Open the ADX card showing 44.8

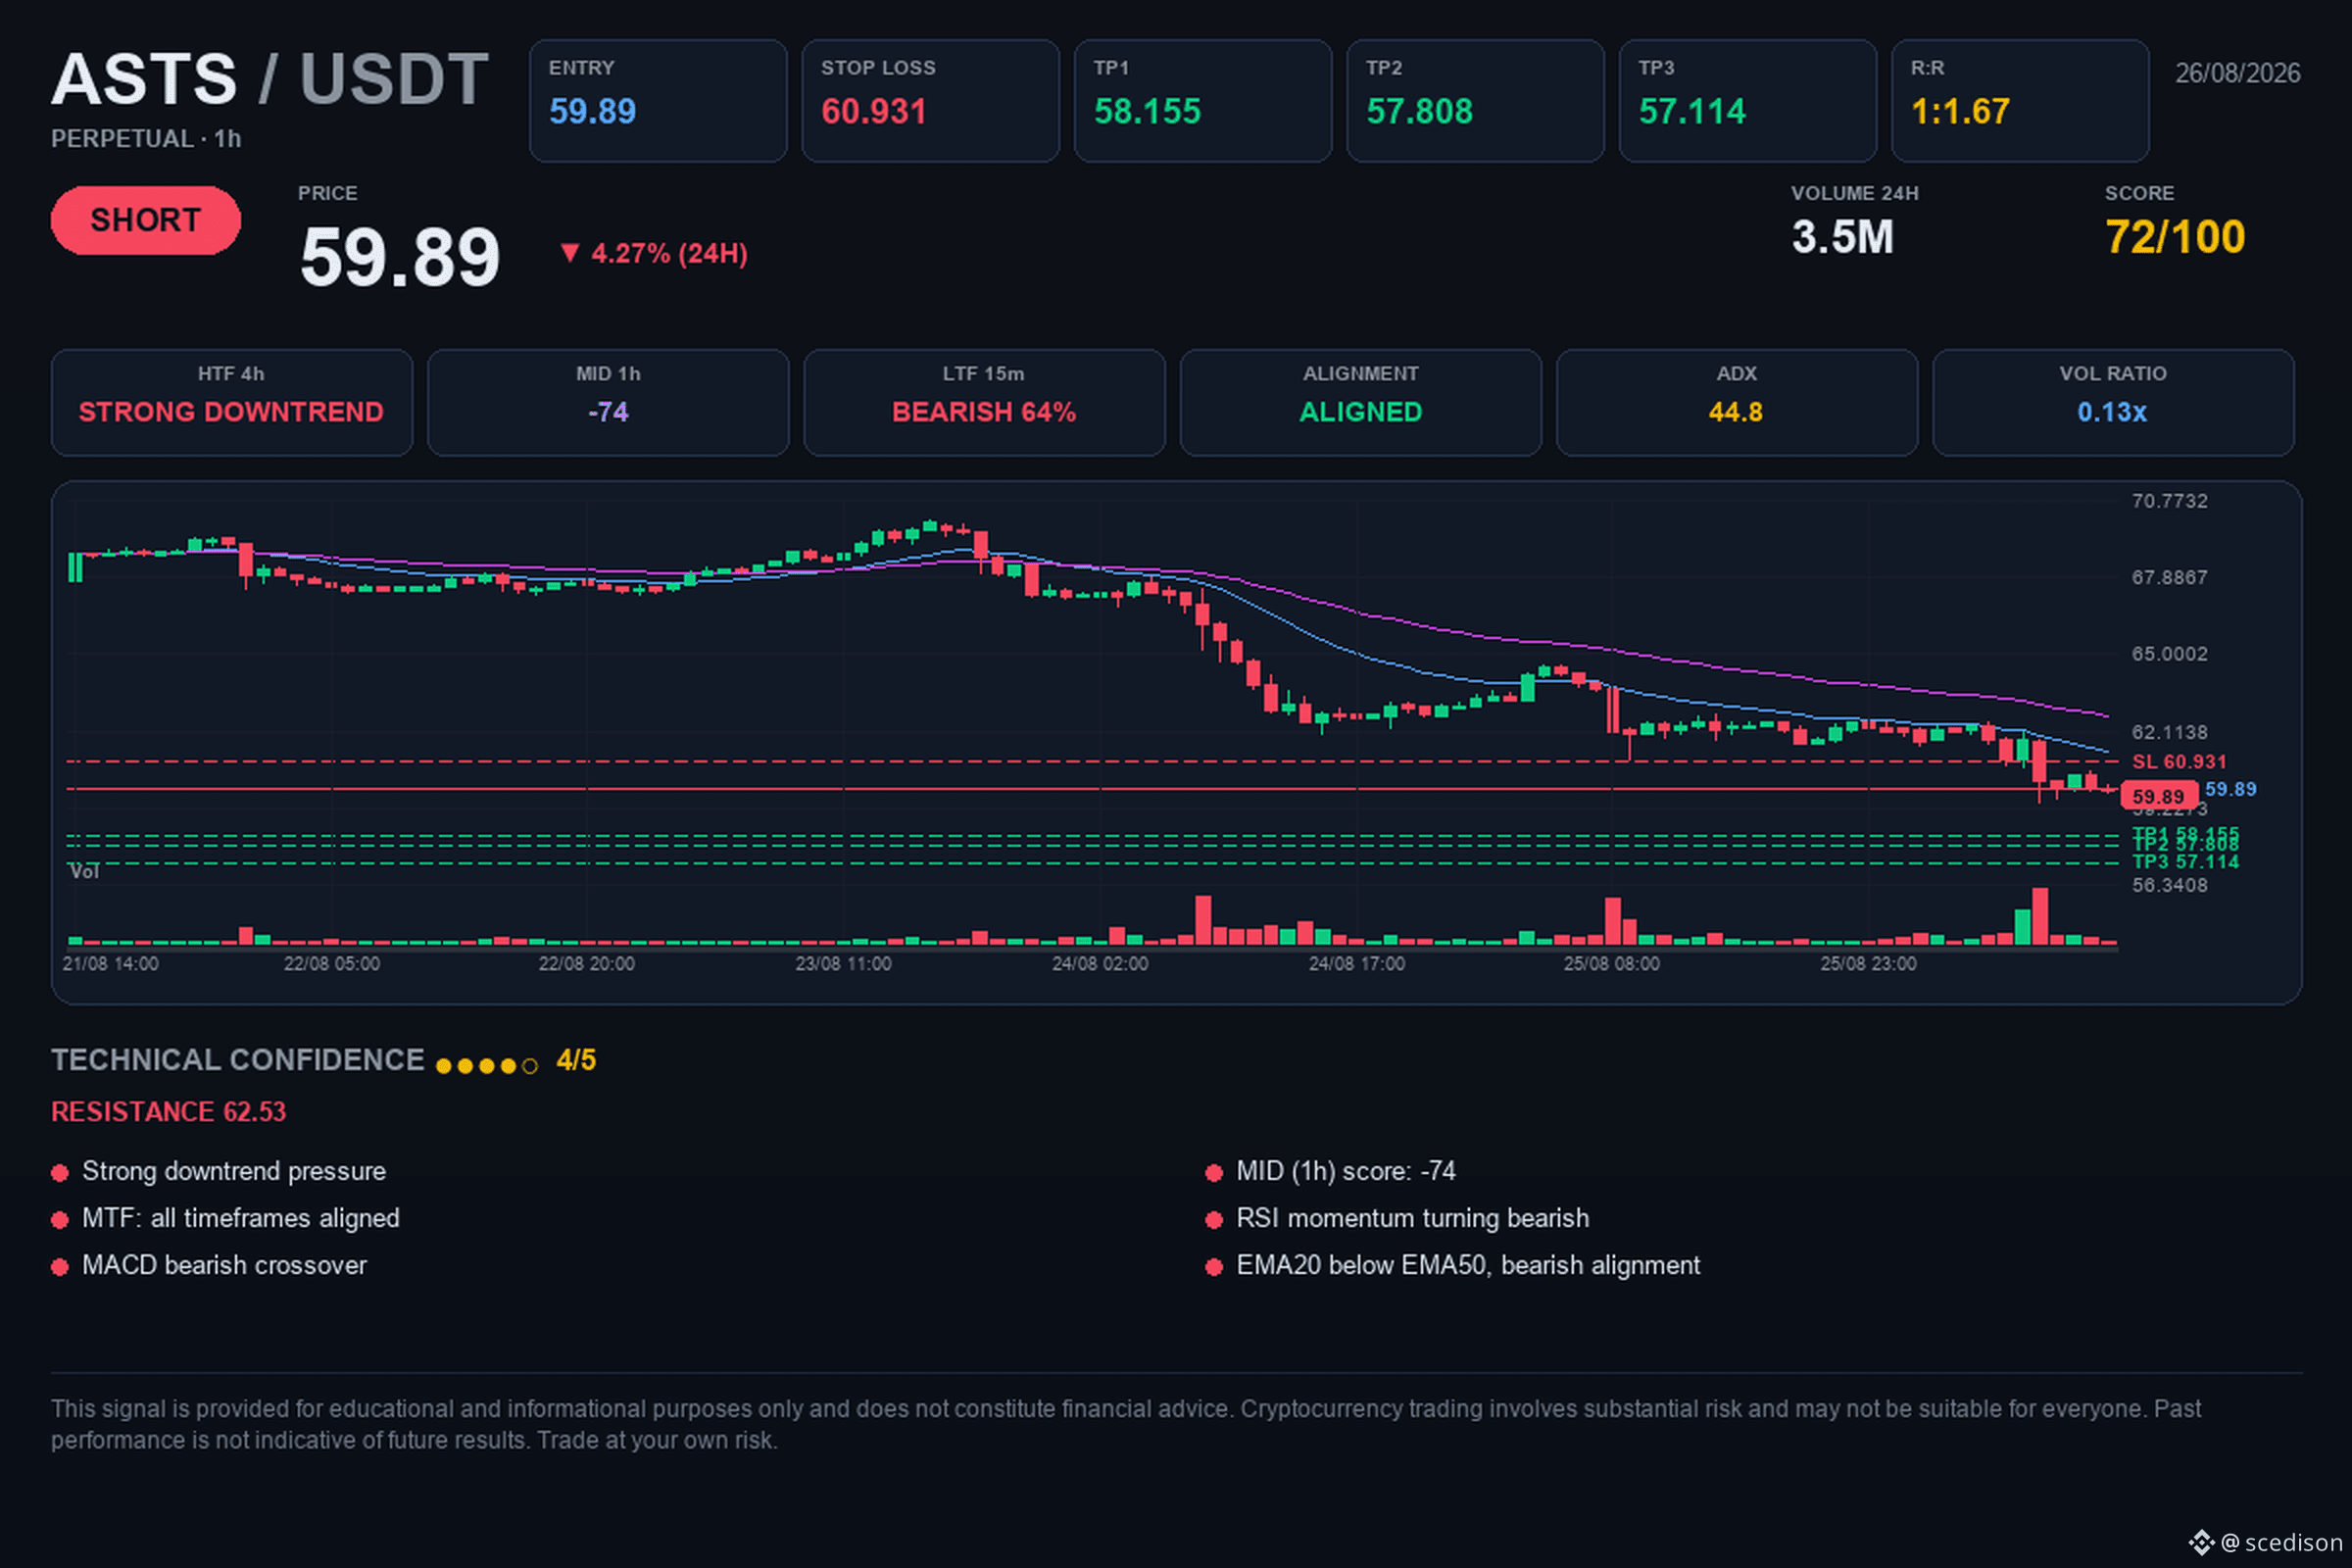[x=1737, y=403]
